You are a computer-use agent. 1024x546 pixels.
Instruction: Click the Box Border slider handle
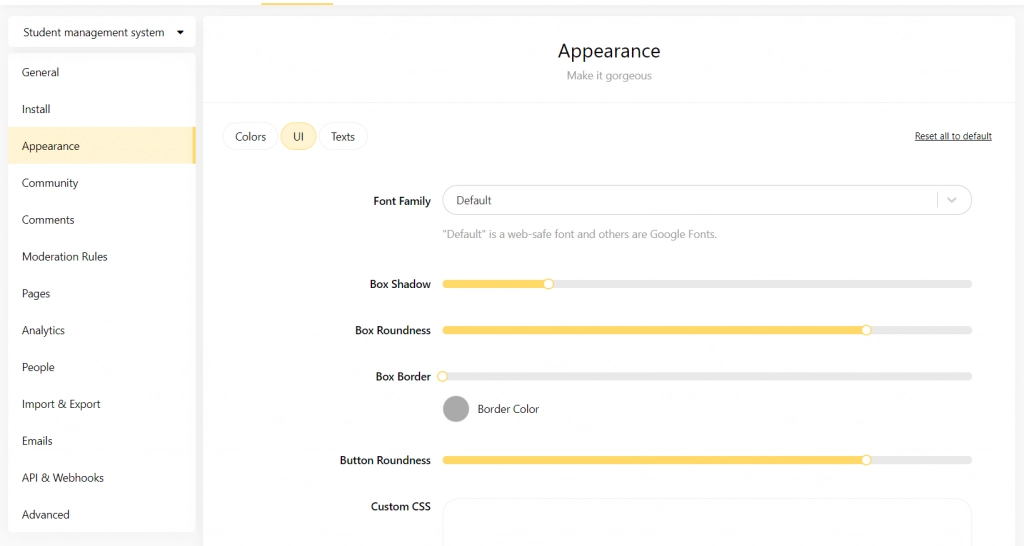coord(443,377)
